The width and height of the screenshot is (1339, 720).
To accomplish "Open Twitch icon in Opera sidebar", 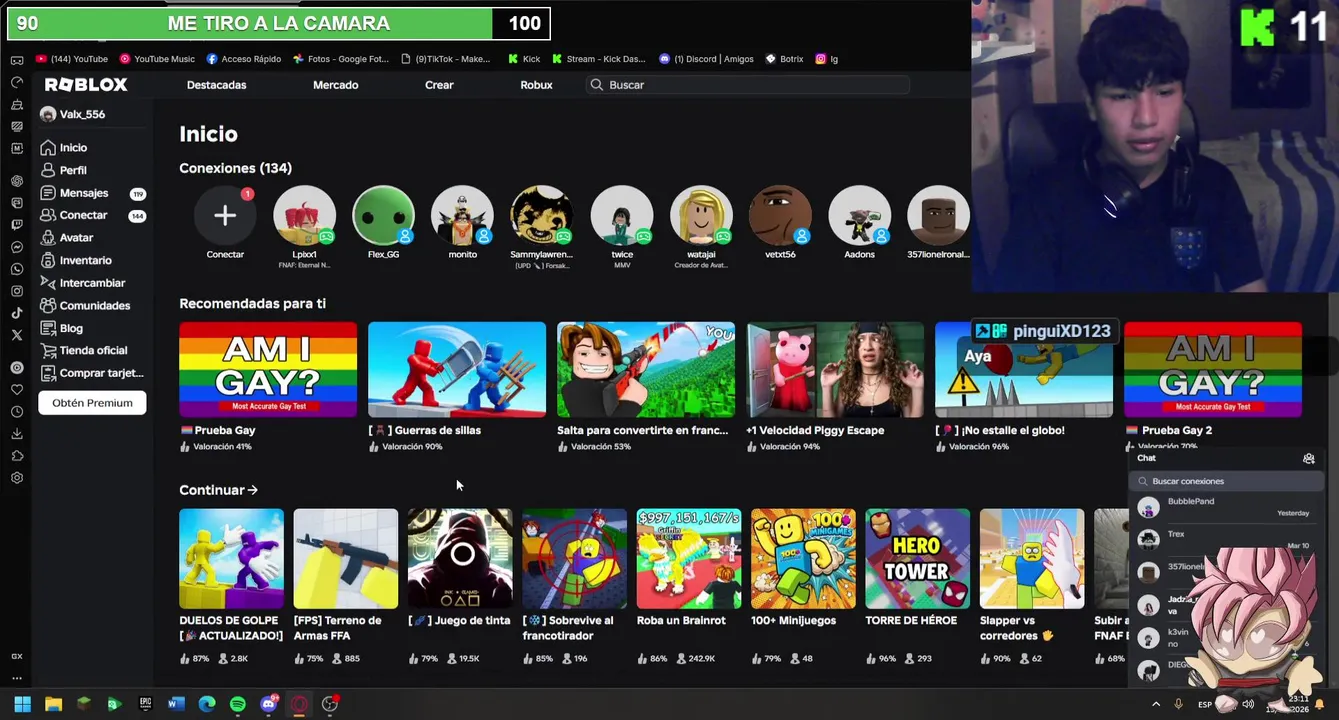I will [17, 224].
